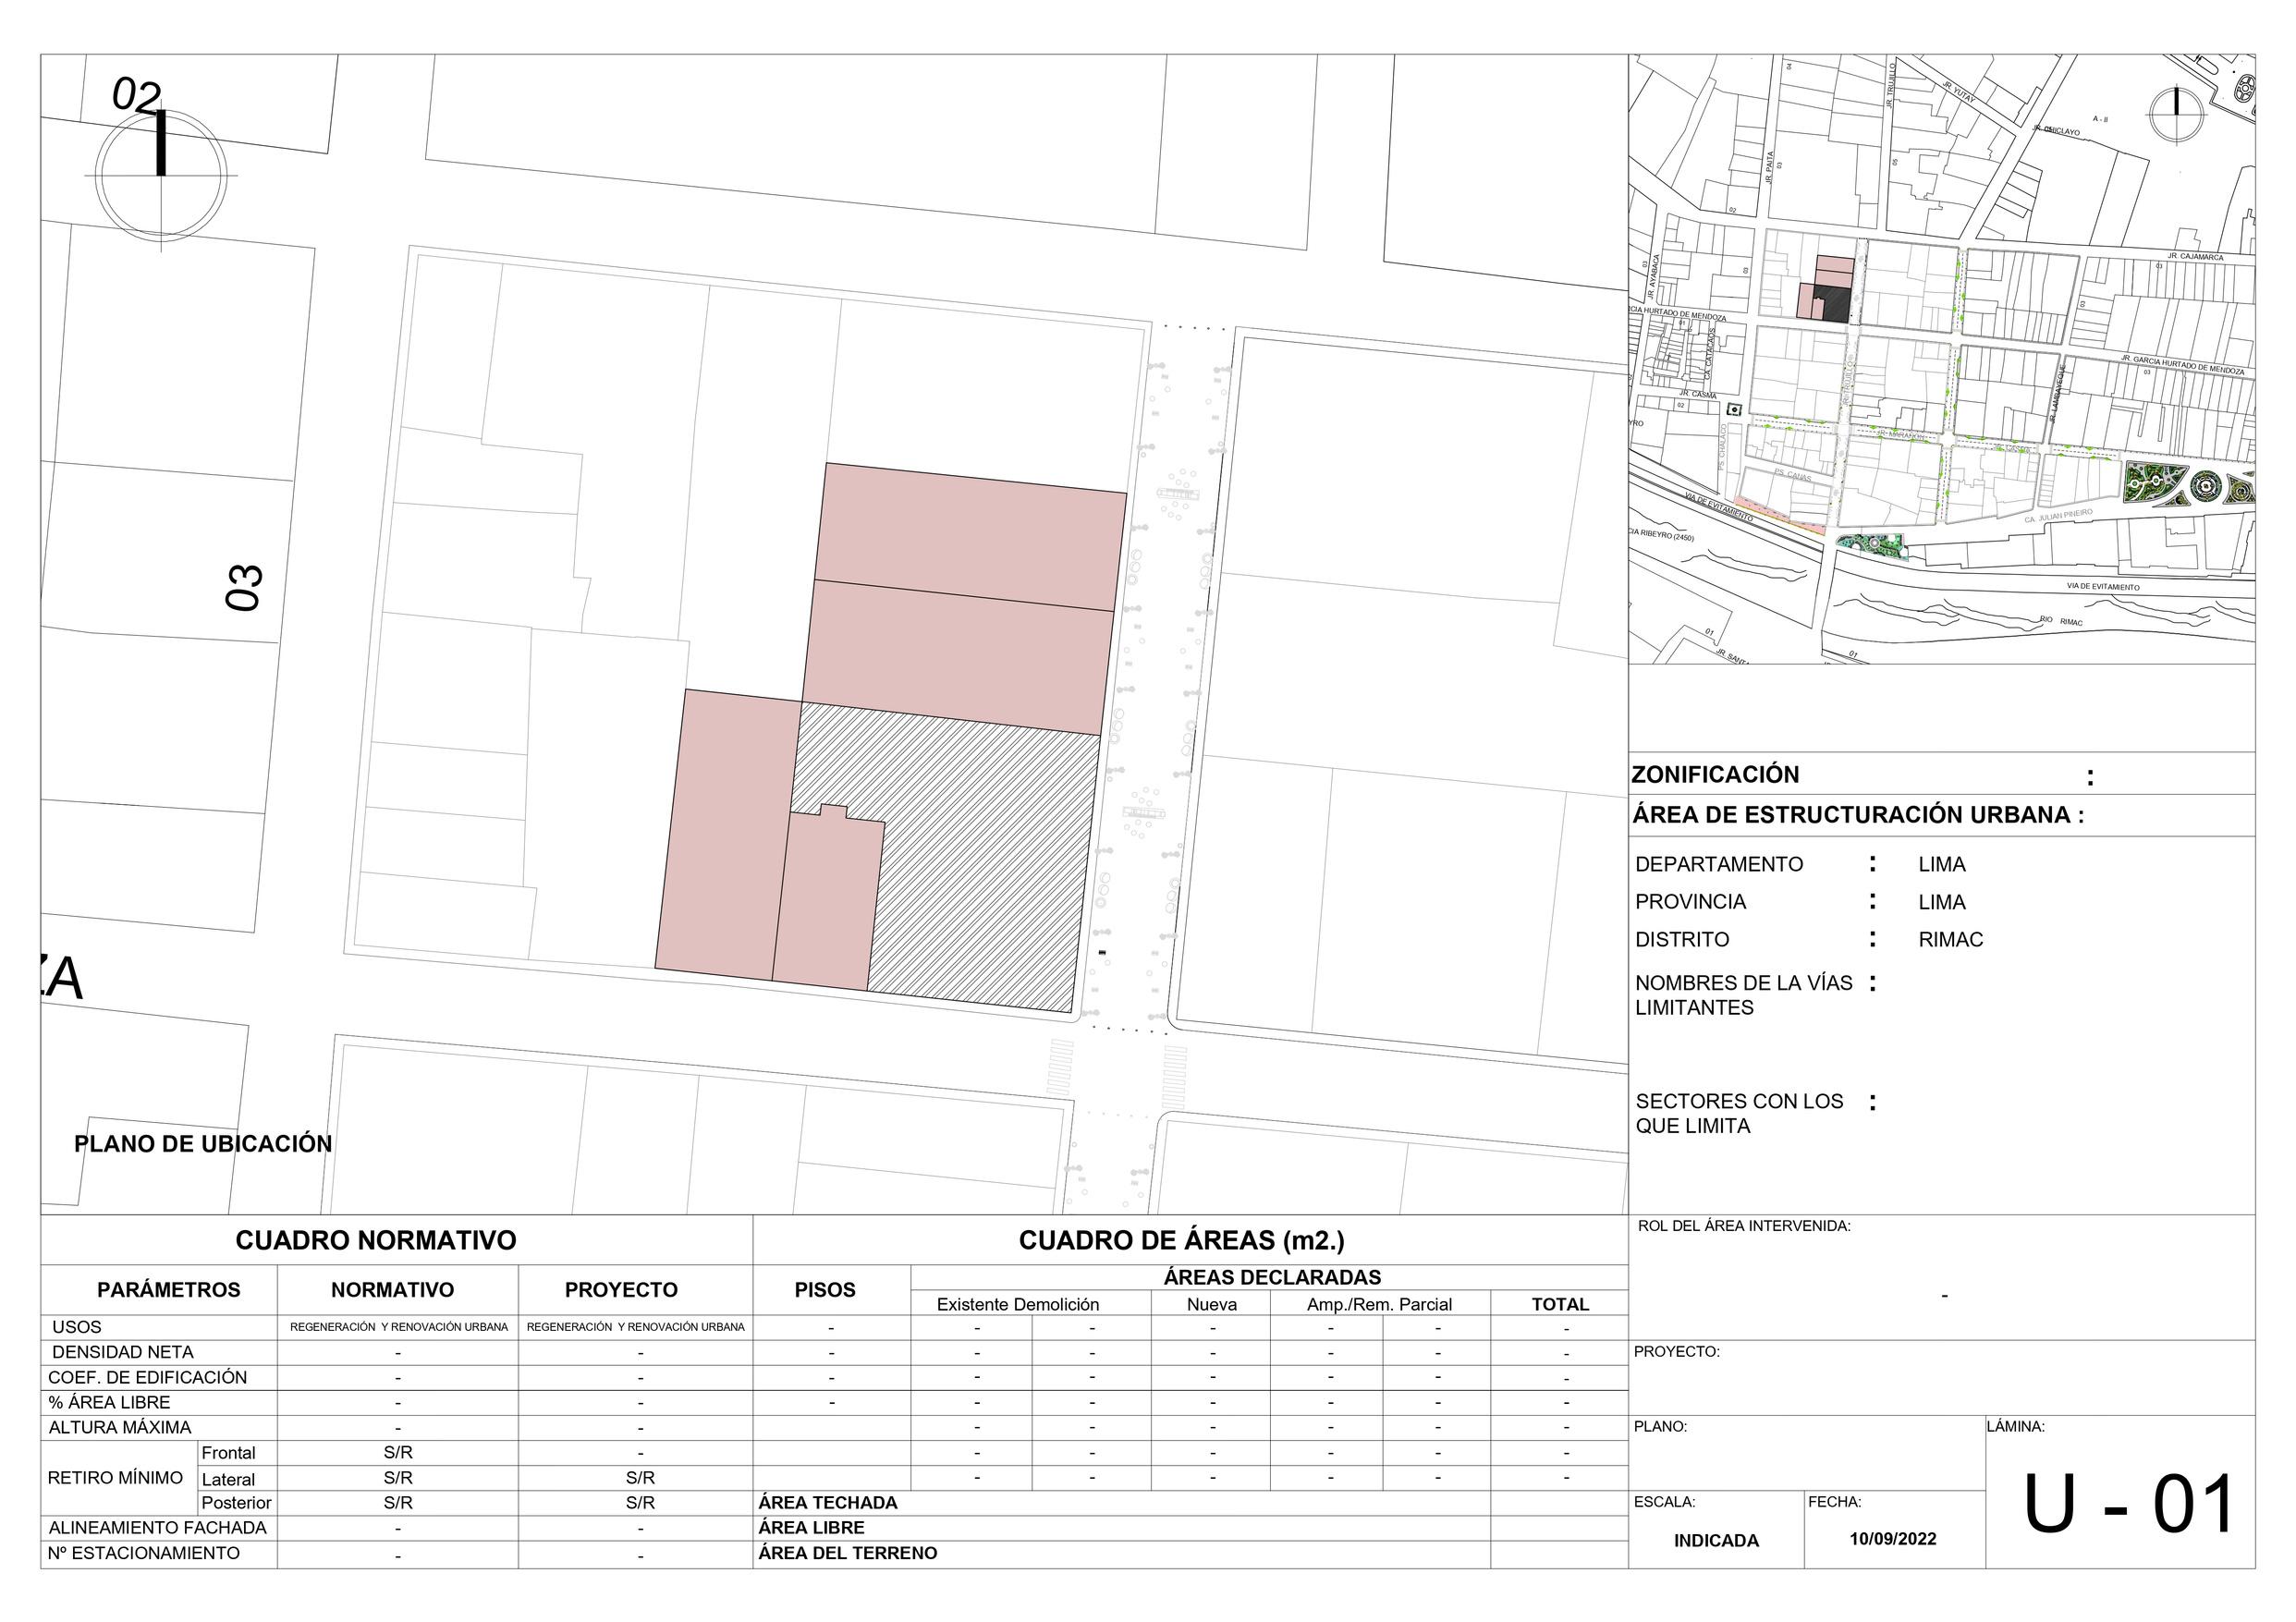Click the ZONIFICACIÓN field label
The height and width of the screenshot is (1622, 2296).
(x=1715, y=775)
